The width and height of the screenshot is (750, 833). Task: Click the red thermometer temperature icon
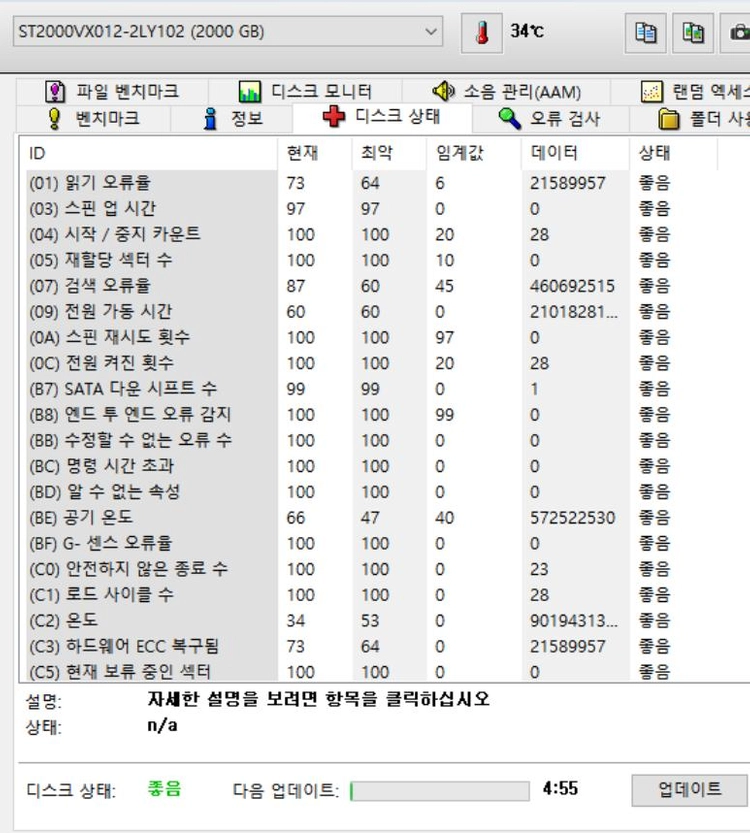[482, 32]
